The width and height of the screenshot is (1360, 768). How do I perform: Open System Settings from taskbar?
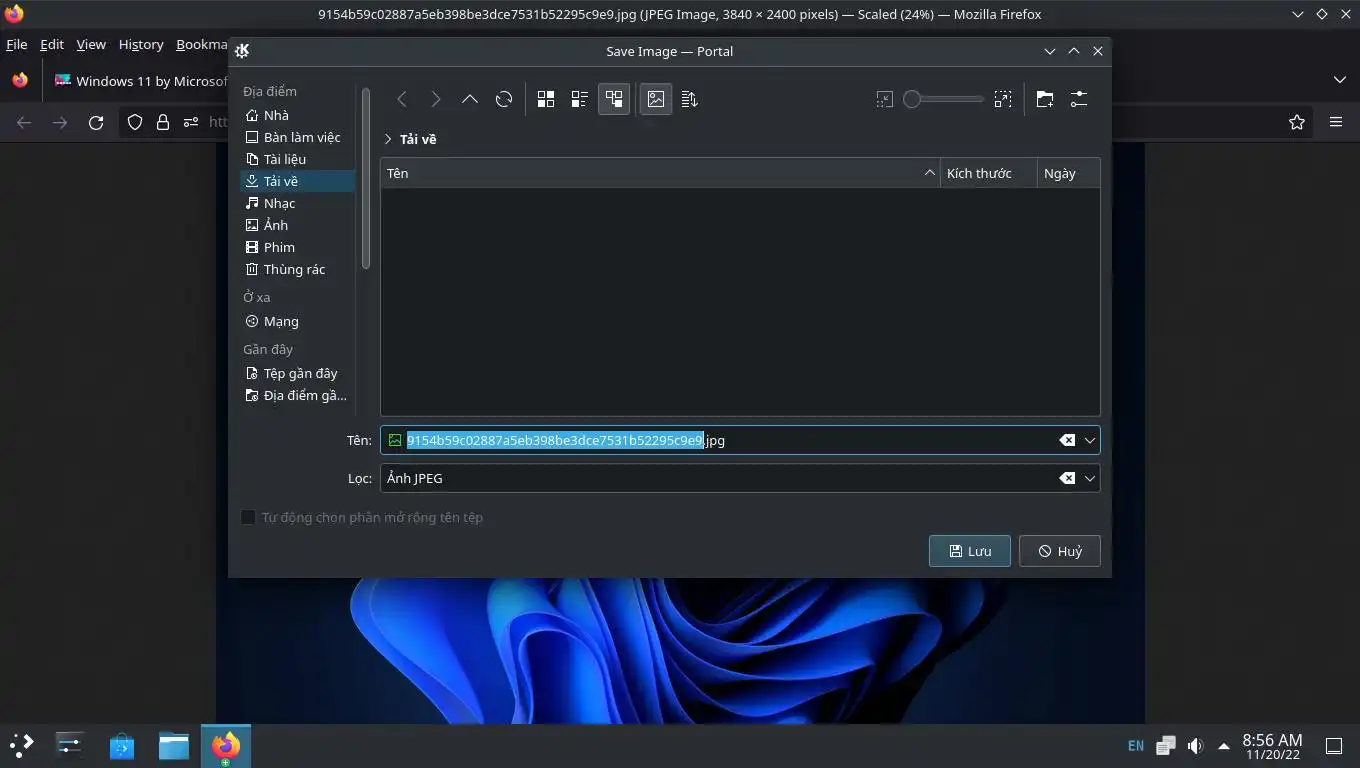[69, 745]
